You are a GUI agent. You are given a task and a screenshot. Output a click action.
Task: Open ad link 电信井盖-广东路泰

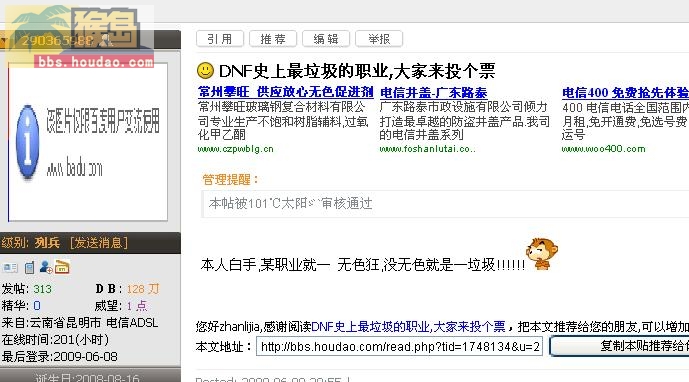click(x=433, y=92)
